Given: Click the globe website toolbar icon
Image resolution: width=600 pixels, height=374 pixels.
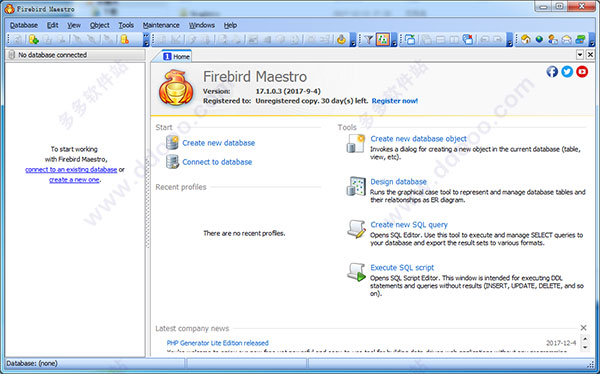Looking at the screenshot, I should click(539, 39).
